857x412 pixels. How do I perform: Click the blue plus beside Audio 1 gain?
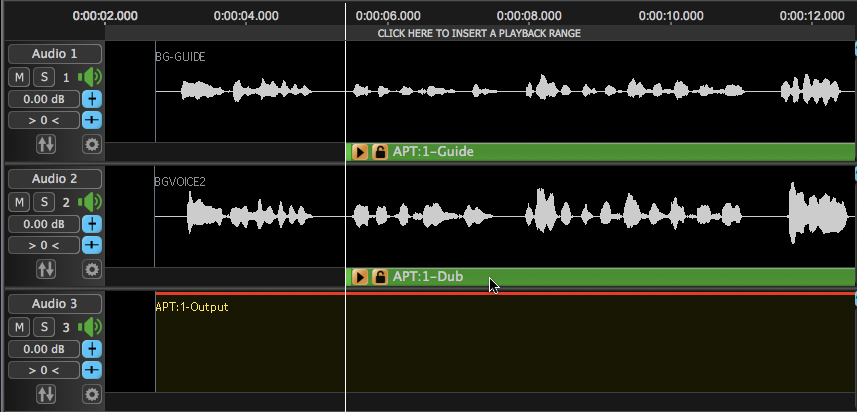(x=92, y=99)
